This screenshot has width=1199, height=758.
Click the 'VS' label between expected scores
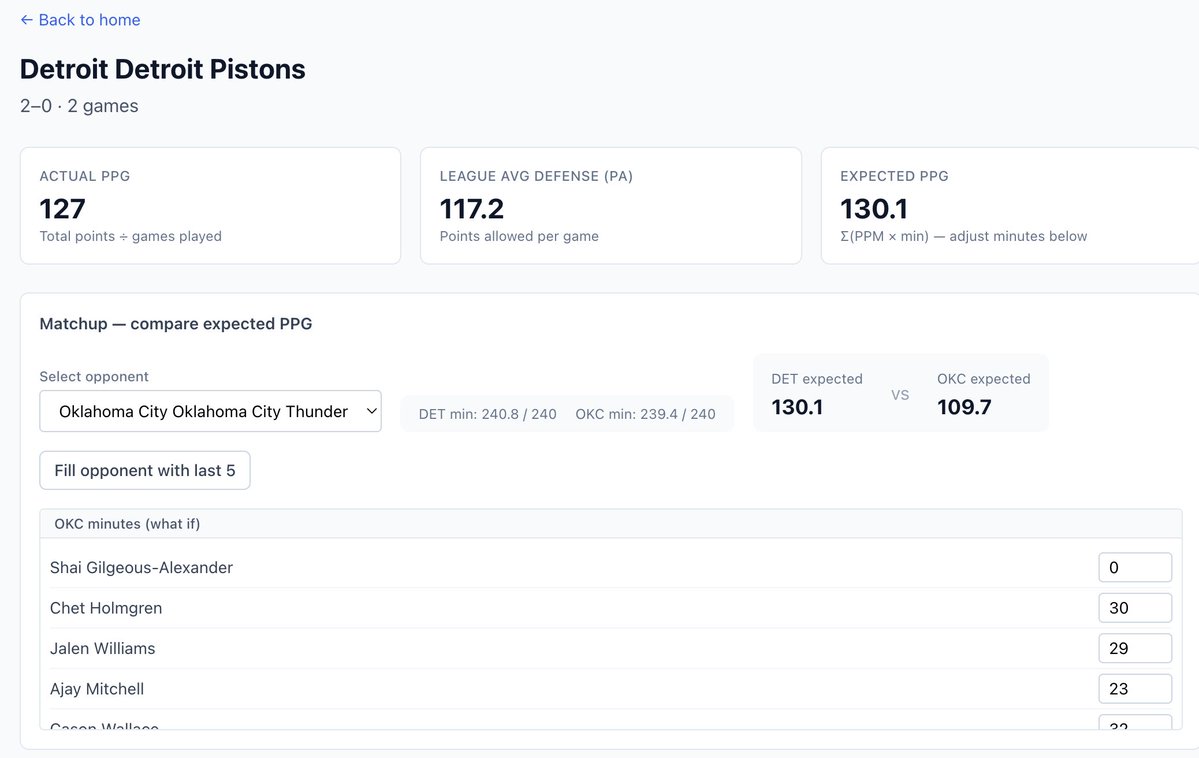tap(900, 395)
